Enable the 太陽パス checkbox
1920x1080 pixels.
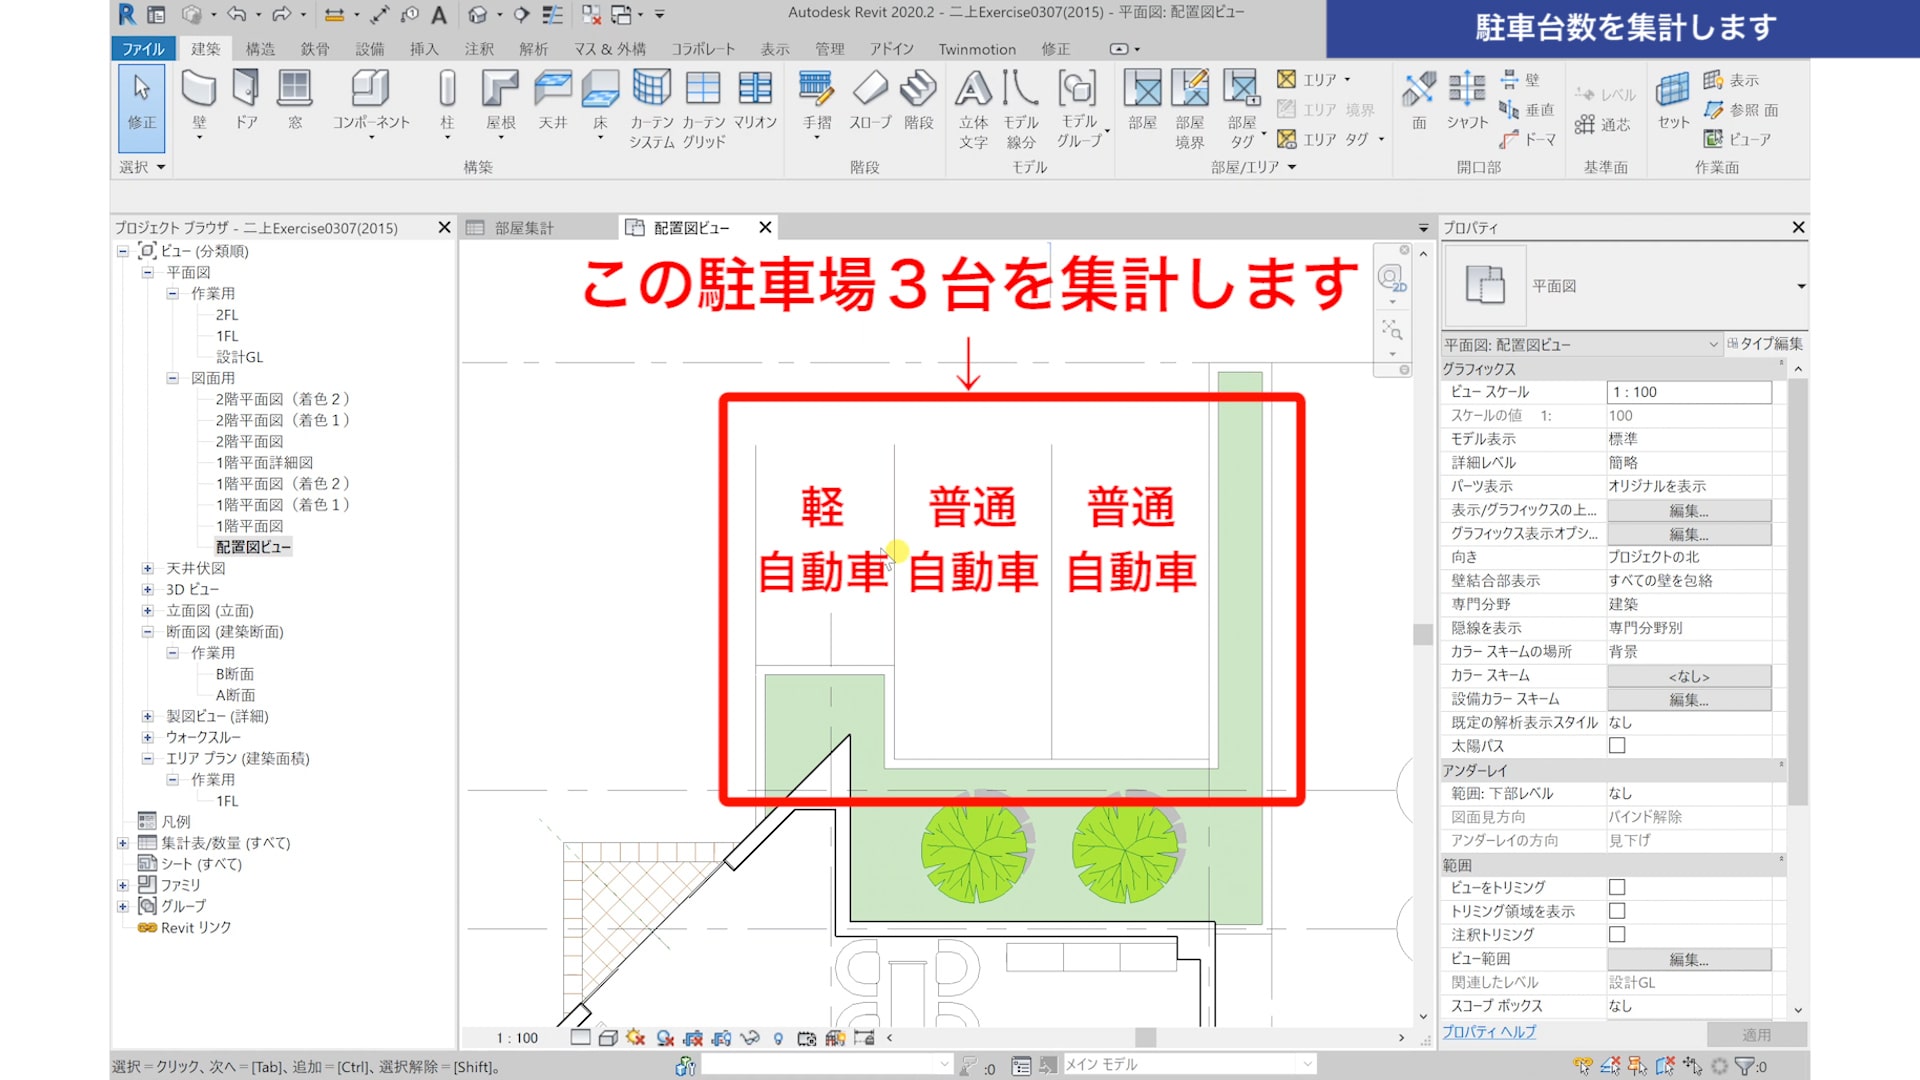(x=1617, y=746)
